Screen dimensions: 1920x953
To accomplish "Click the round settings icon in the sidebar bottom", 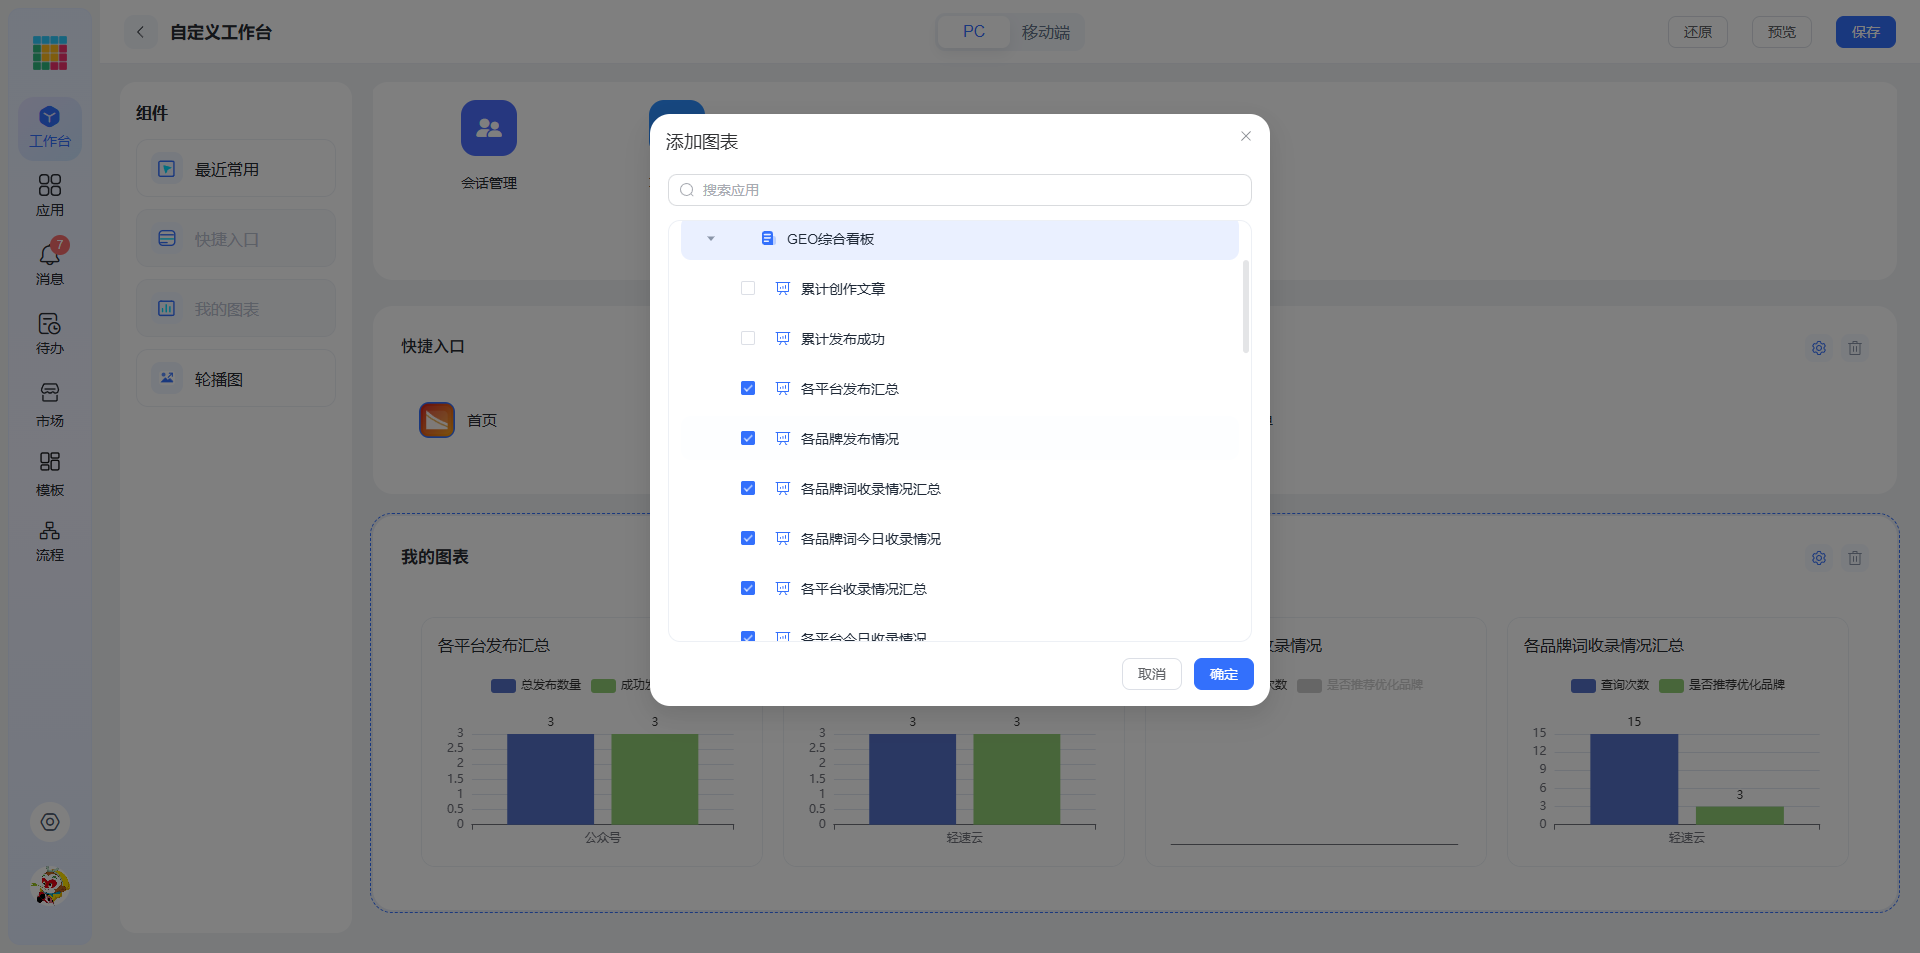I will click(50, 822).
